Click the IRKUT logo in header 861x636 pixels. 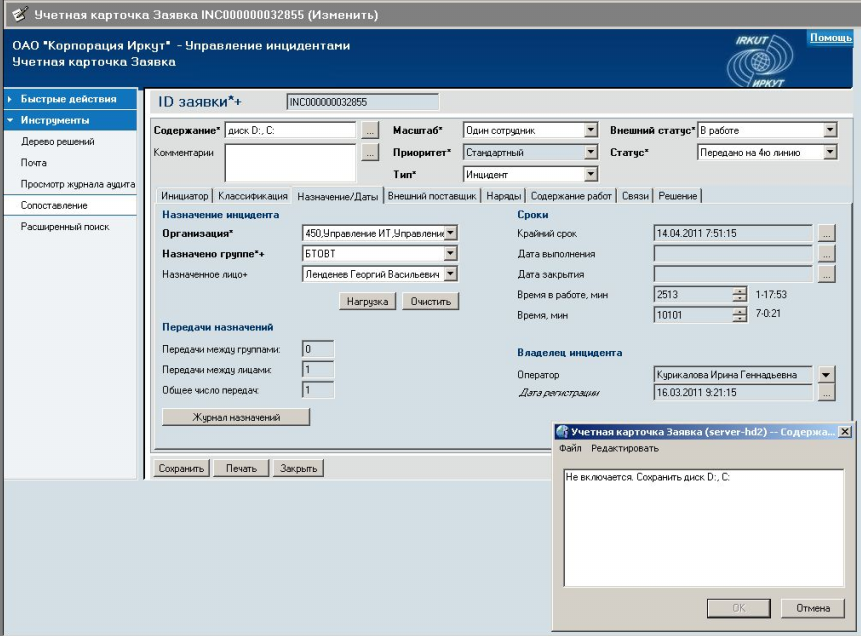pyautogui.click(x=761, y=60)
